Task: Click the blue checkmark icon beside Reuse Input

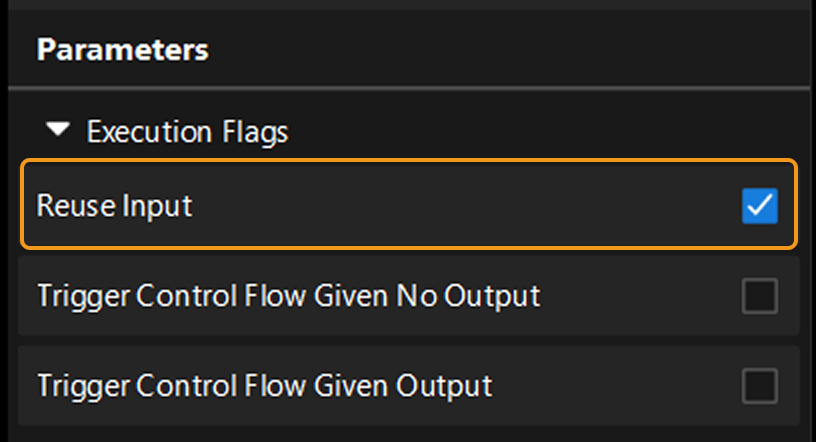Action: [x=759, y=206]
